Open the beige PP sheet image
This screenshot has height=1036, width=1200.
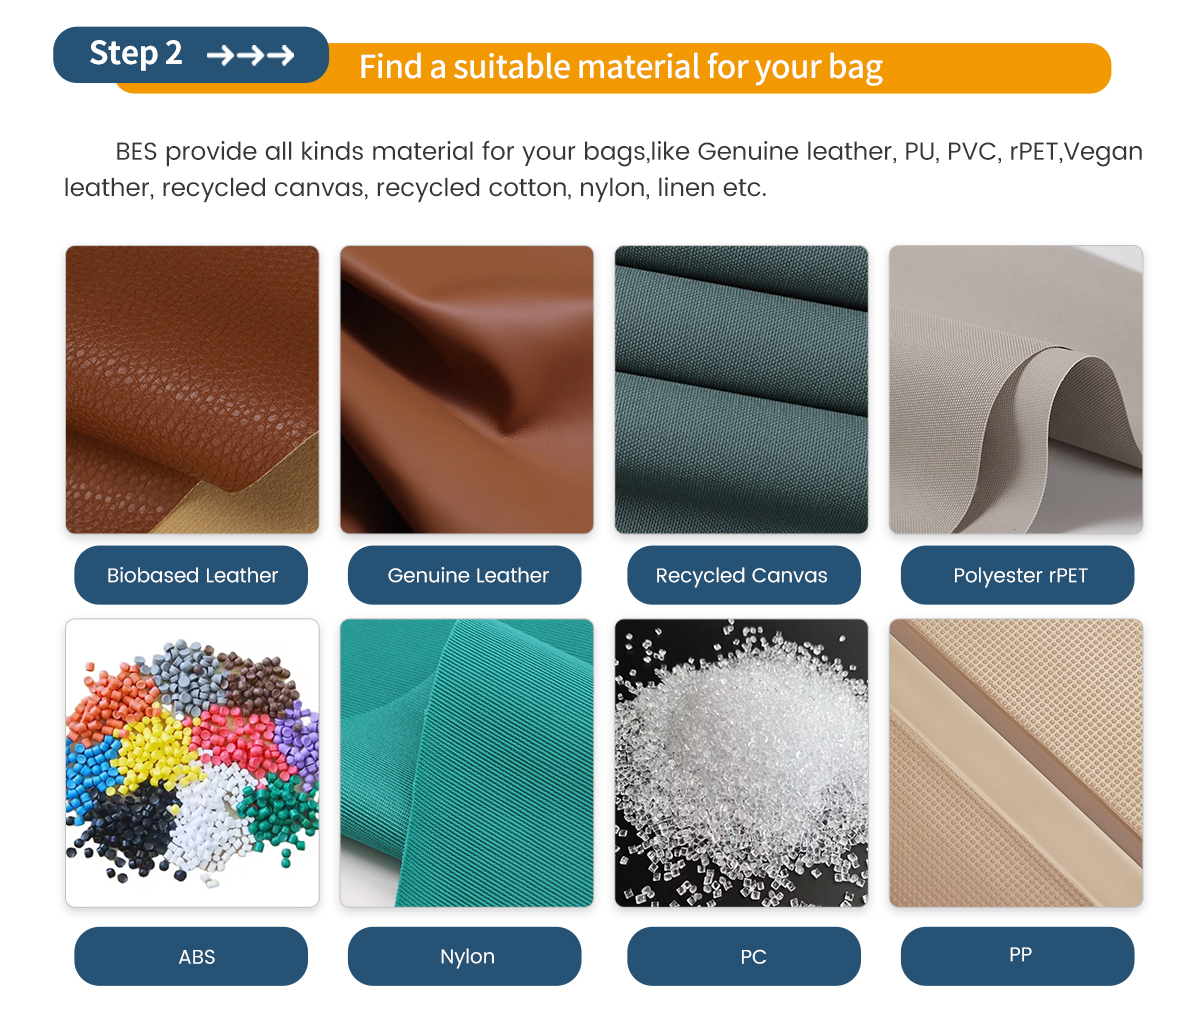click(1016, 763)
